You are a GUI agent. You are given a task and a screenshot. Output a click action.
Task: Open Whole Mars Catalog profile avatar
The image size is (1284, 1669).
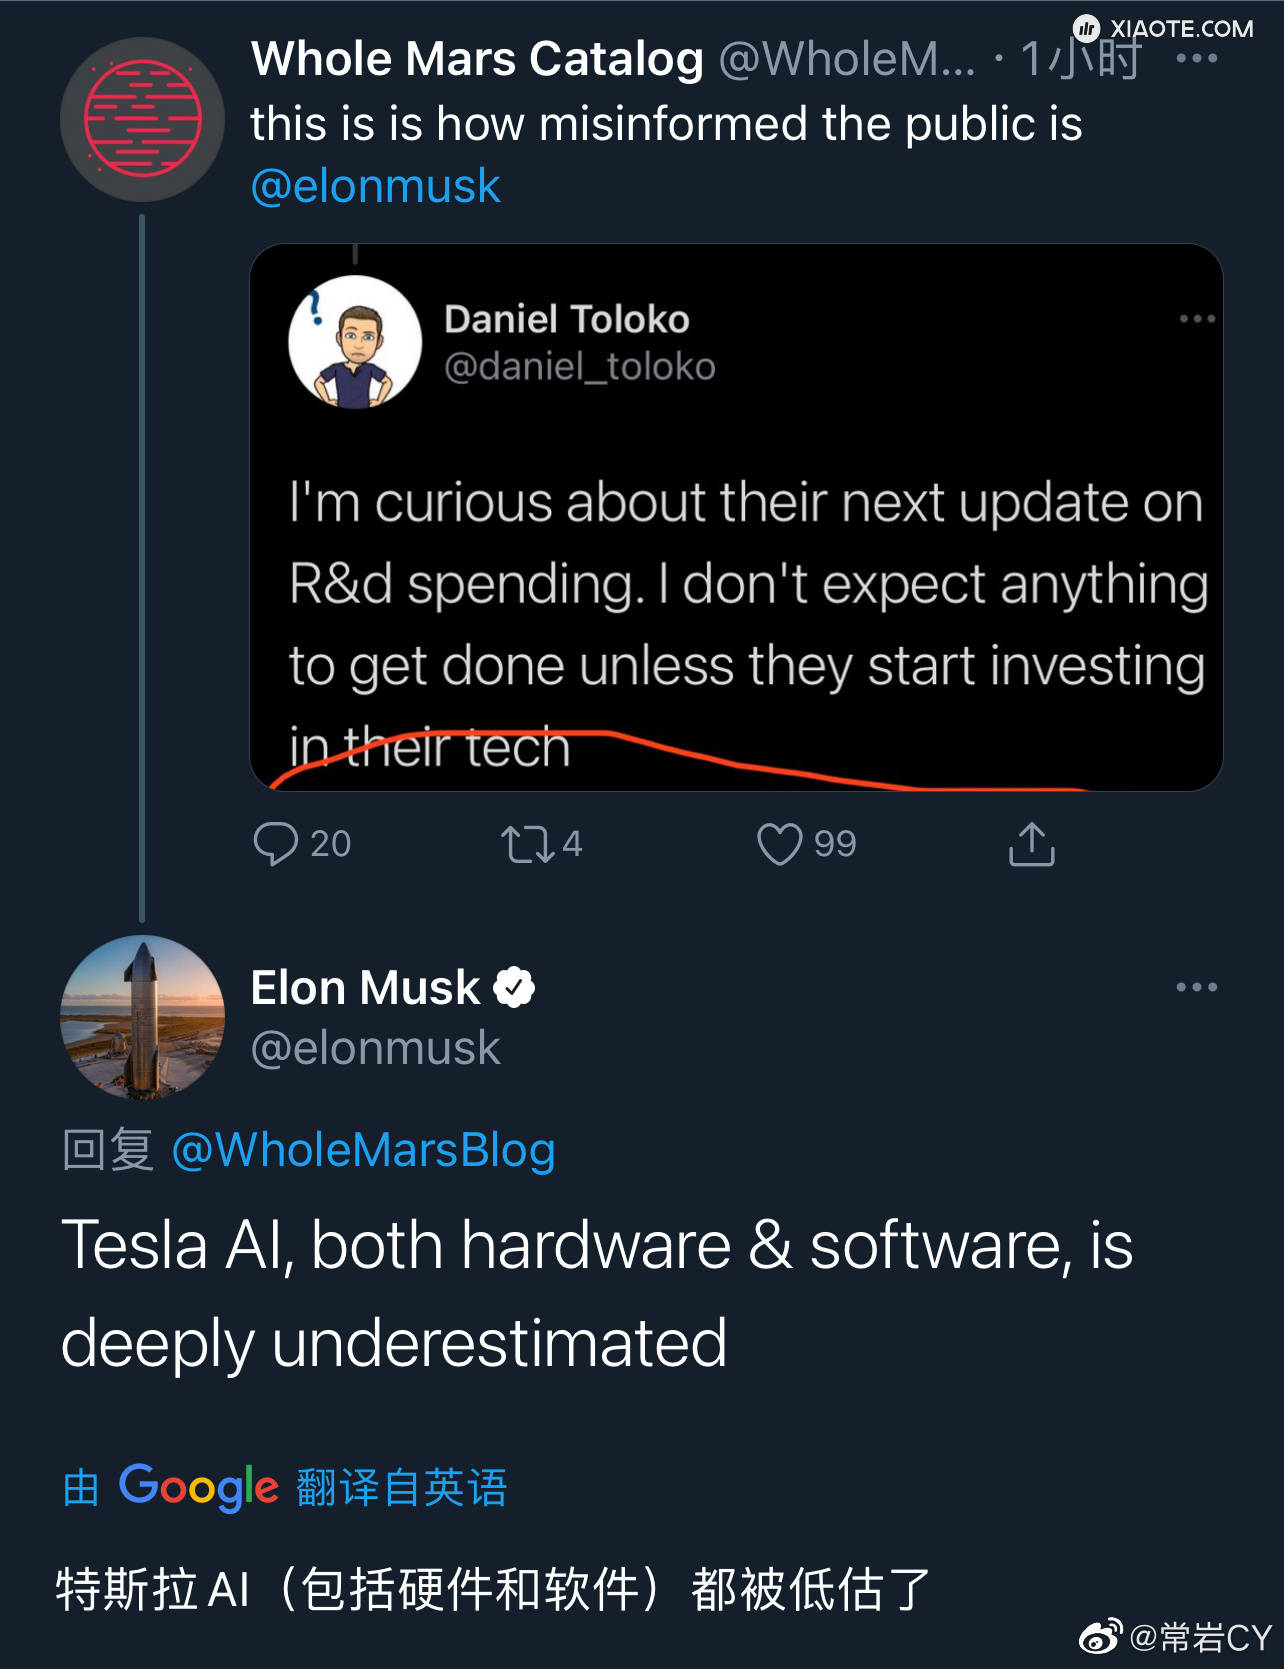tap(142, 119)
